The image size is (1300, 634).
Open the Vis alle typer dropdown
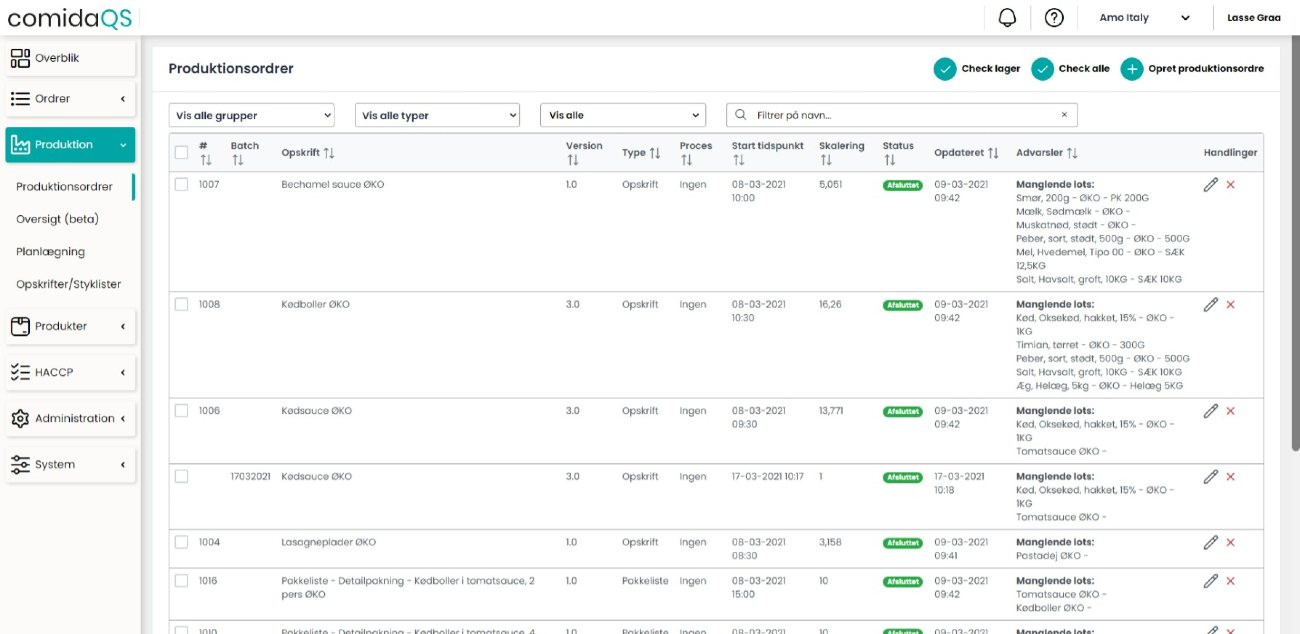[437, 115]
